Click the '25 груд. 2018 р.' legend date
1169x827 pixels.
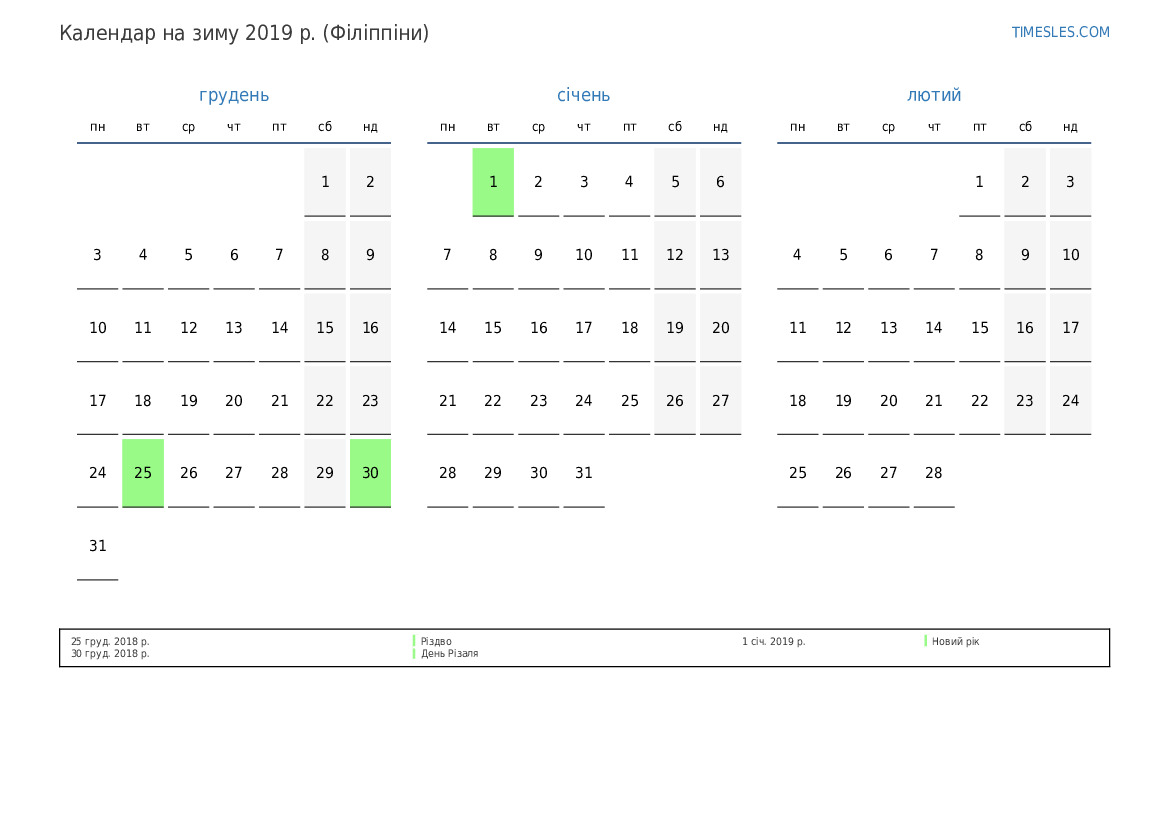(x=110, y=641)
